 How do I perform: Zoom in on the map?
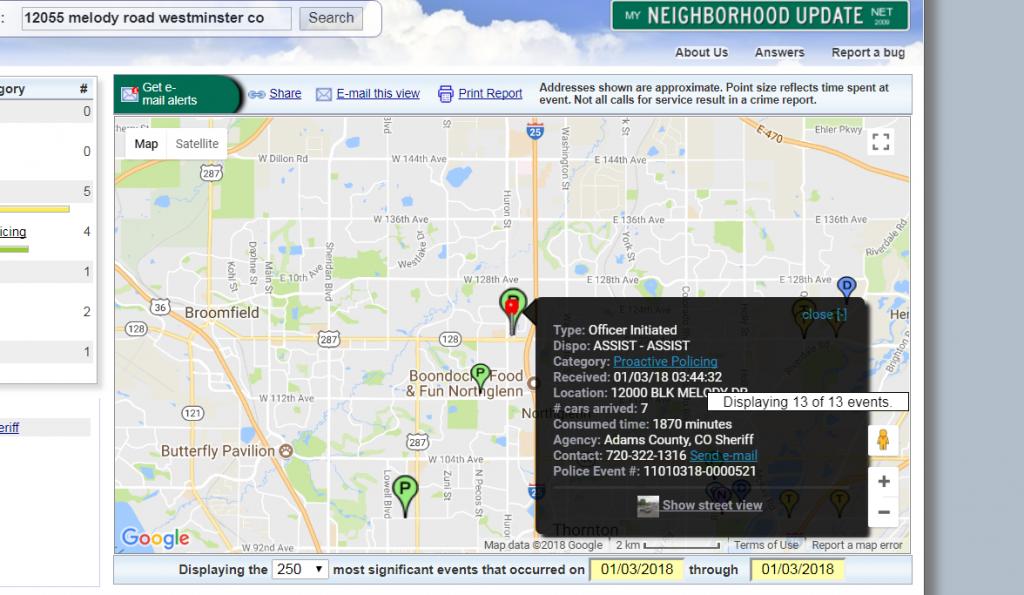point(883,482)
